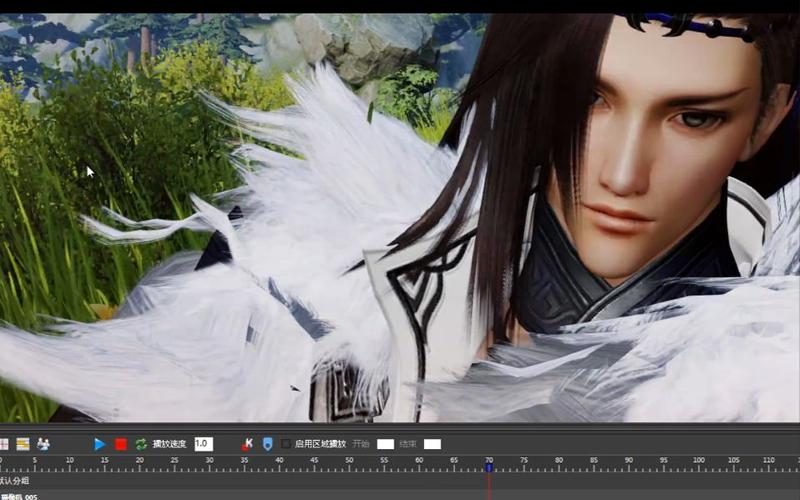Click the blue marker tag icon

(x=268, y=444)
